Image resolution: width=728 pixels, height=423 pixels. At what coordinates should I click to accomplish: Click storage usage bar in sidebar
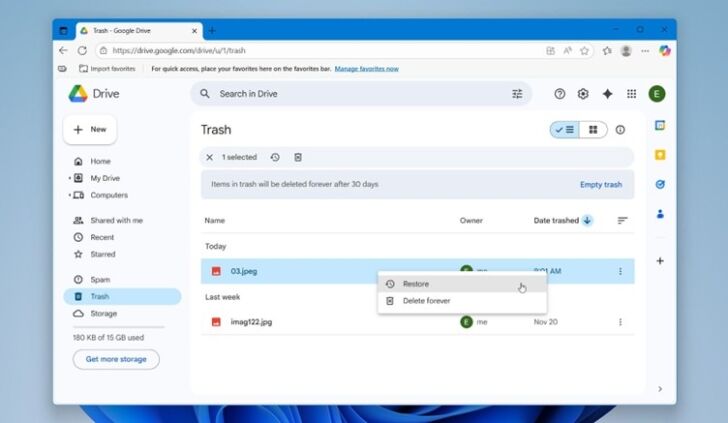[x=118, y=327]
